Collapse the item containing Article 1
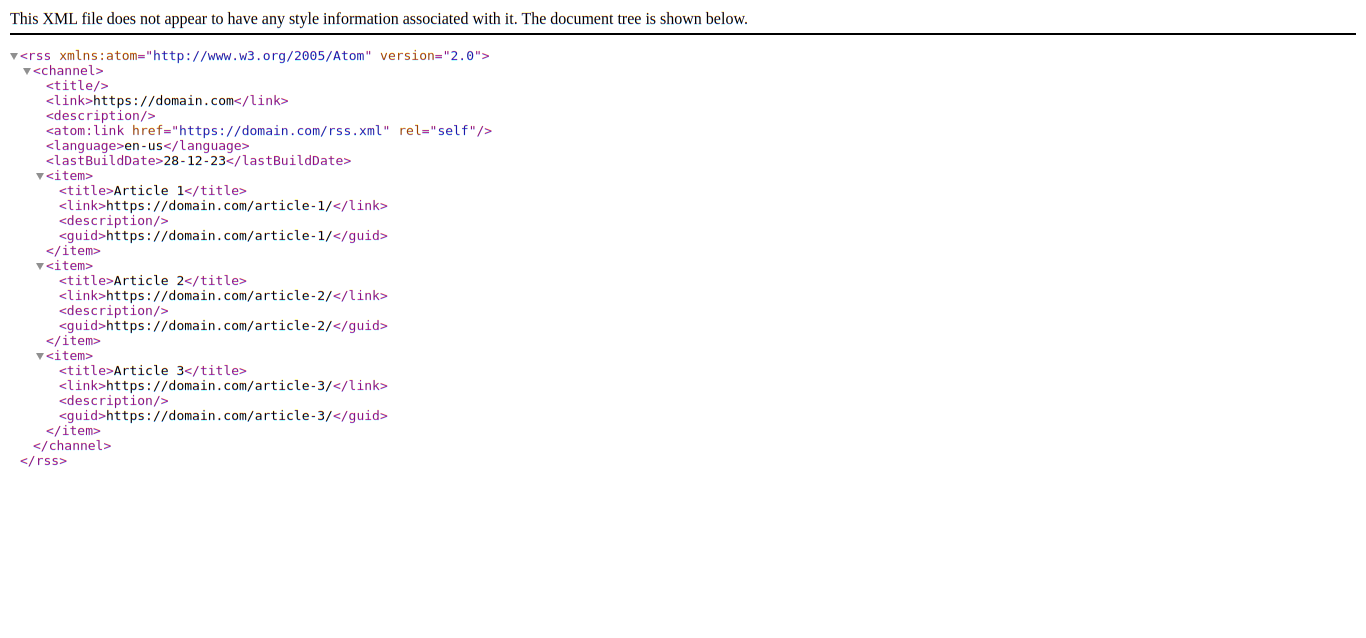The image size is (1366, 638). click(40, 176)
